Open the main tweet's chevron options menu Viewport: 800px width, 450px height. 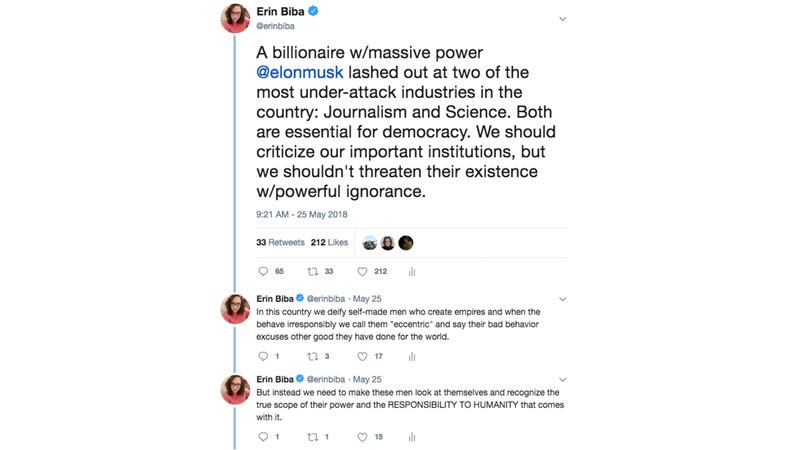click(x=563, y=18)
